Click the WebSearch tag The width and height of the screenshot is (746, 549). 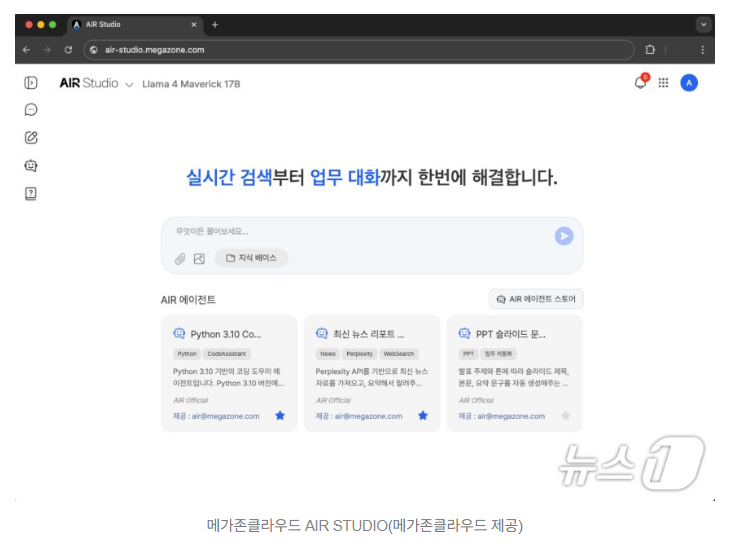click(399, 354)
